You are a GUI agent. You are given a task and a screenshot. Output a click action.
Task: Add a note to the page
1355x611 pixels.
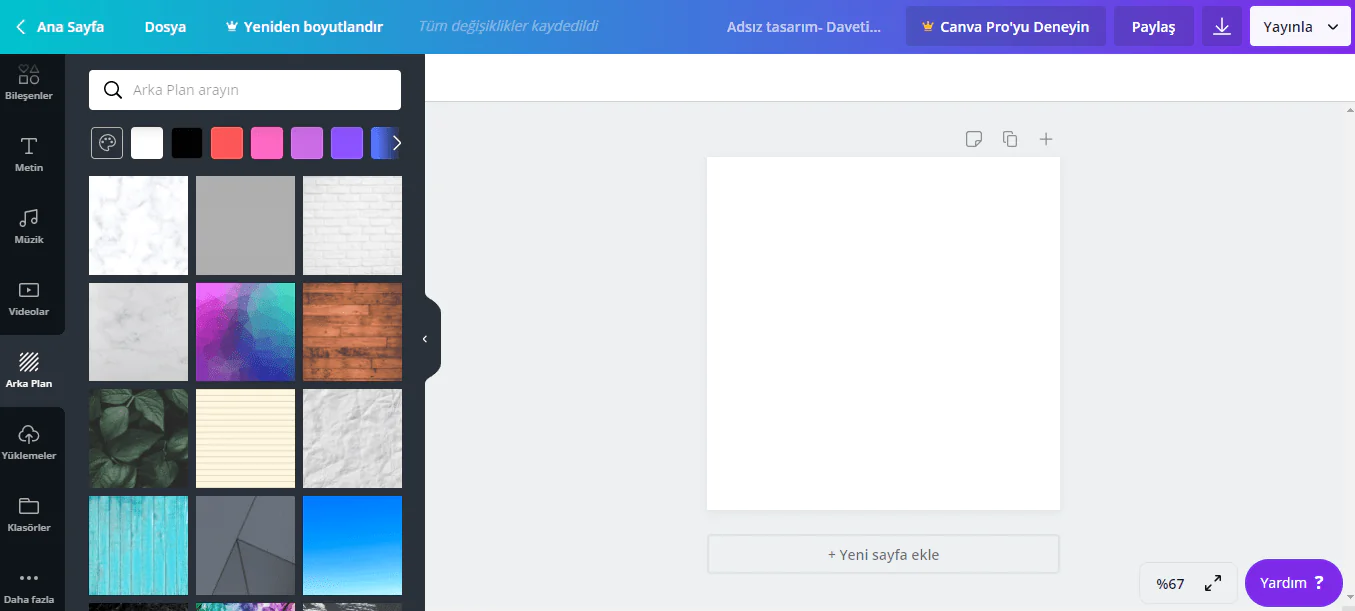point(974,139)
